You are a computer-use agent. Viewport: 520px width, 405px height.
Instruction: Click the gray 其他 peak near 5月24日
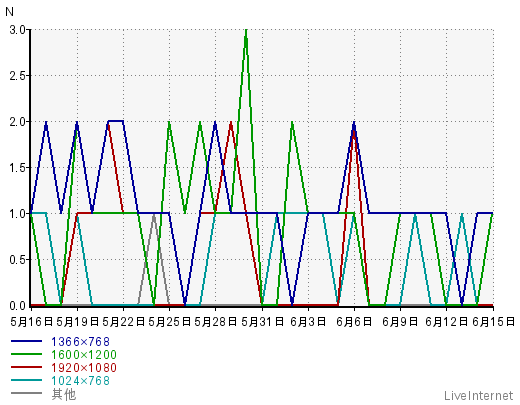154,215
